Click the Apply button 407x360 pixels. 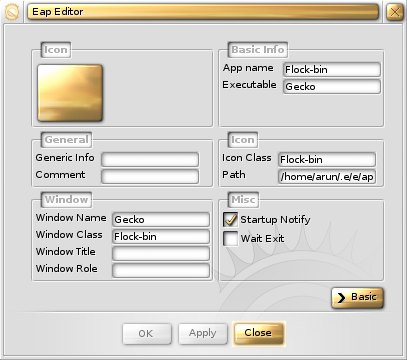click(203, 334)
